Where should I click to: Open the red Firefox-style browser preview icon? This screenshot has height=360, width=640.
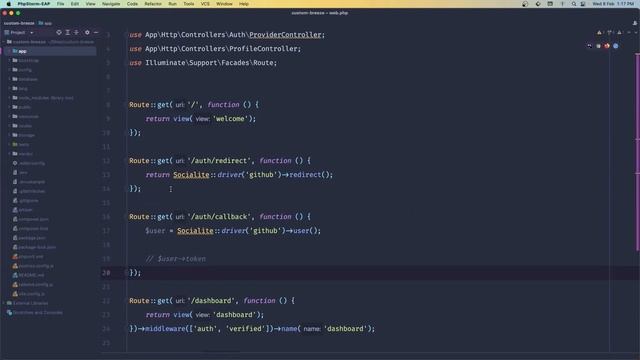pyautogui.click(x=607, y=46)
